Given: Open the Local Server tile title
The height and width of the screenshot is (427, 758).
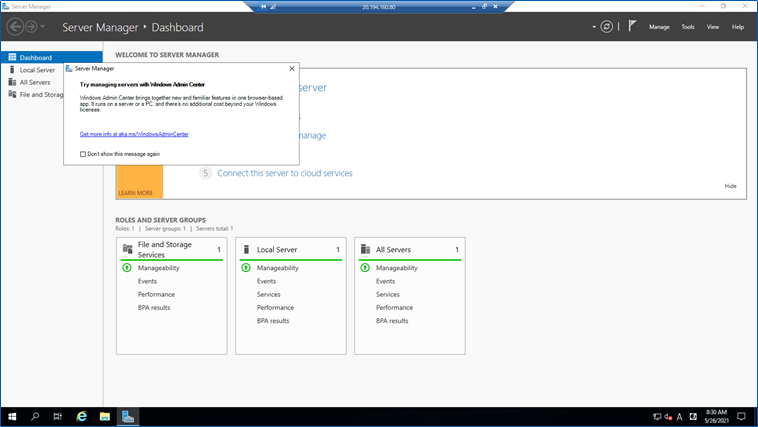Looking at the screenshot, I should [277, 250].
